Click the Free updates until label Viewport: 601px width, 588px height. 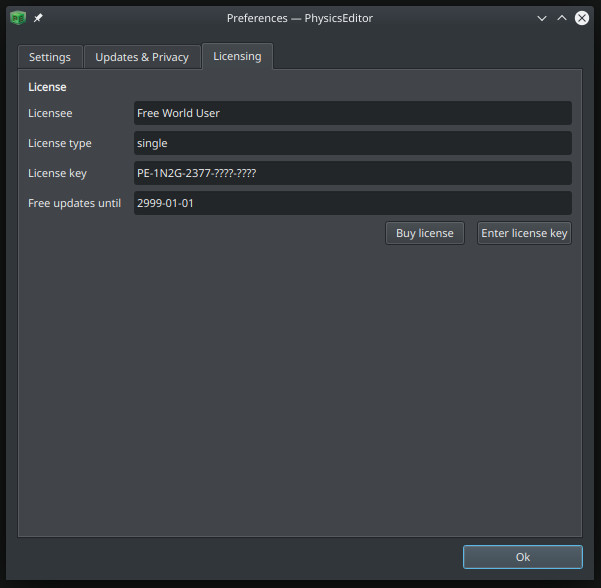74,203
